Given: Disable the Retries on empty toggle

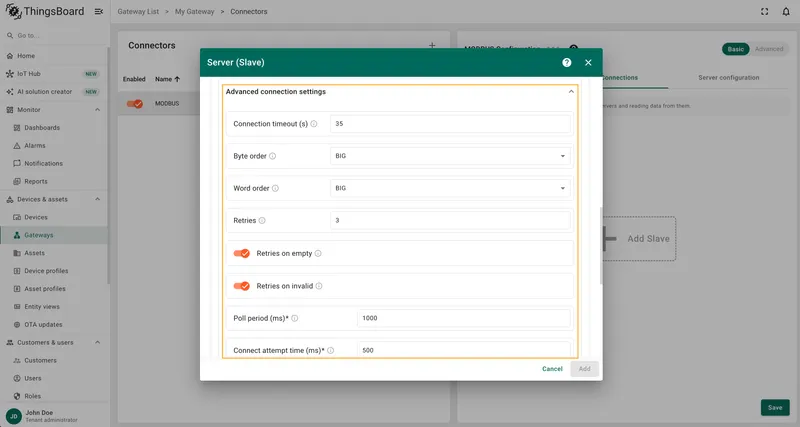Looking at the screenshot, I should click(x=241, y=254).
